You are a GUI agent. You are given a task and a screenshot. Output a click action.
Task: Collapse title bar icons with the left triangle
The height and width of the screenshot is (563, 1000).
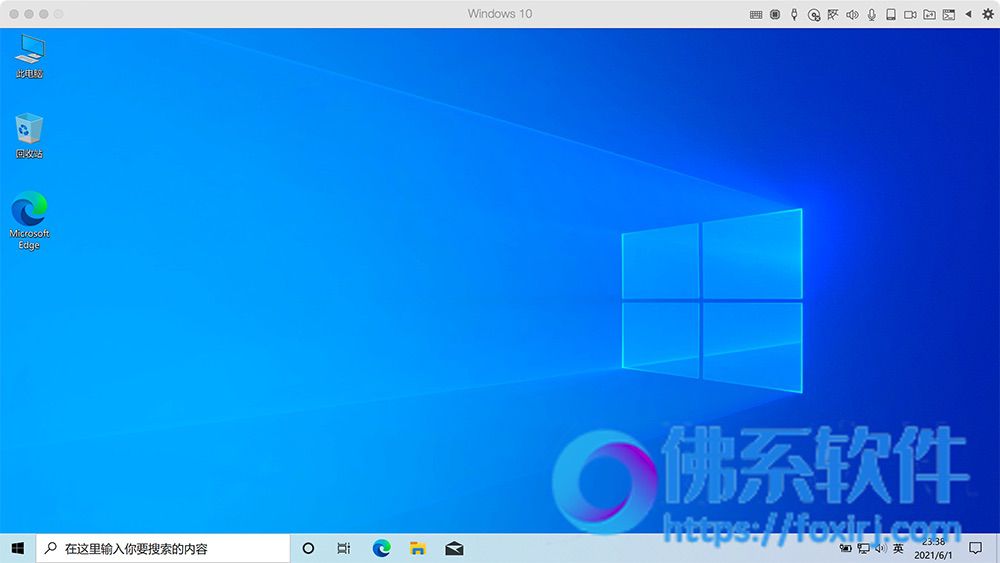[968, 13]
